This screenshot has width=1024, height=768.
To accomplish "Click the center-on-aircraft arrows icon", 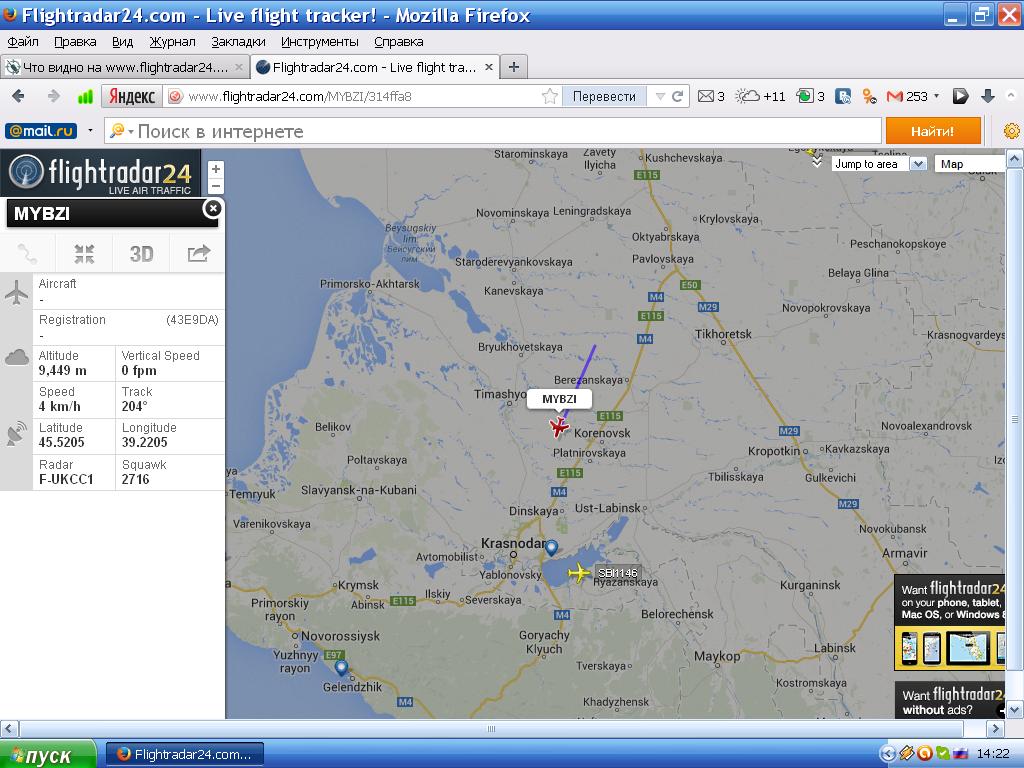I will click(84, 253).
